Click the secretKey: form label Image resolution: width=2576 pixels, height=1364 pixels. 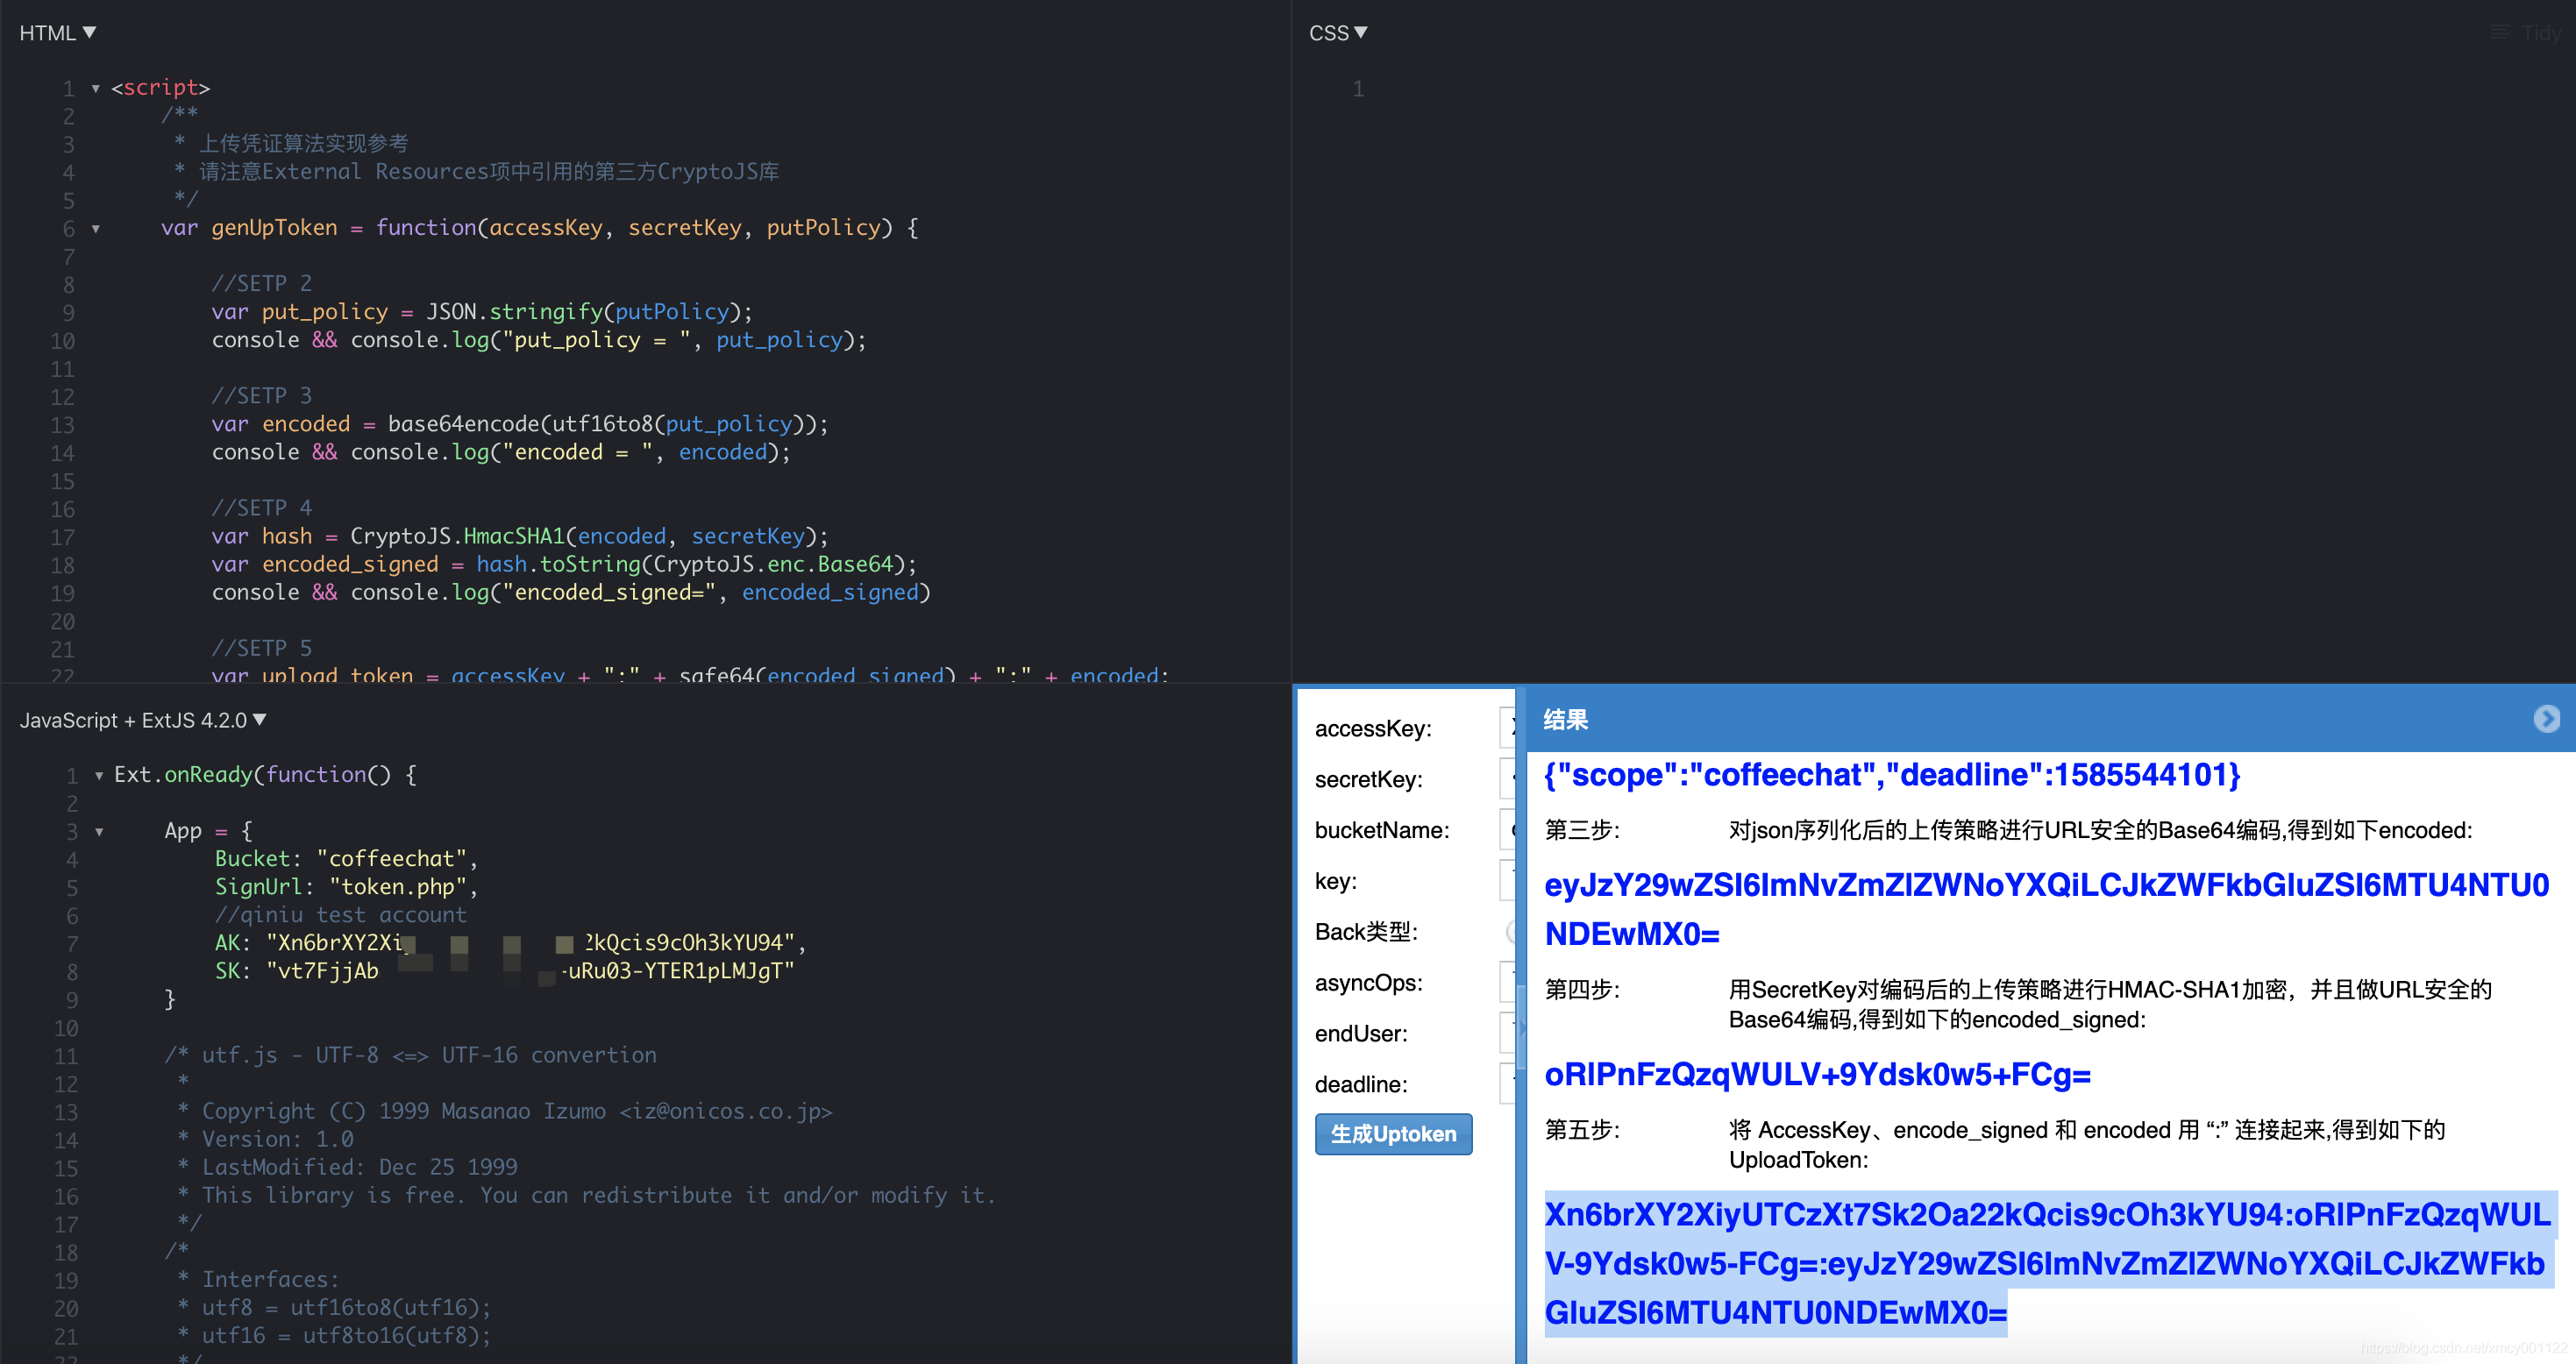tap(1368, 780)
